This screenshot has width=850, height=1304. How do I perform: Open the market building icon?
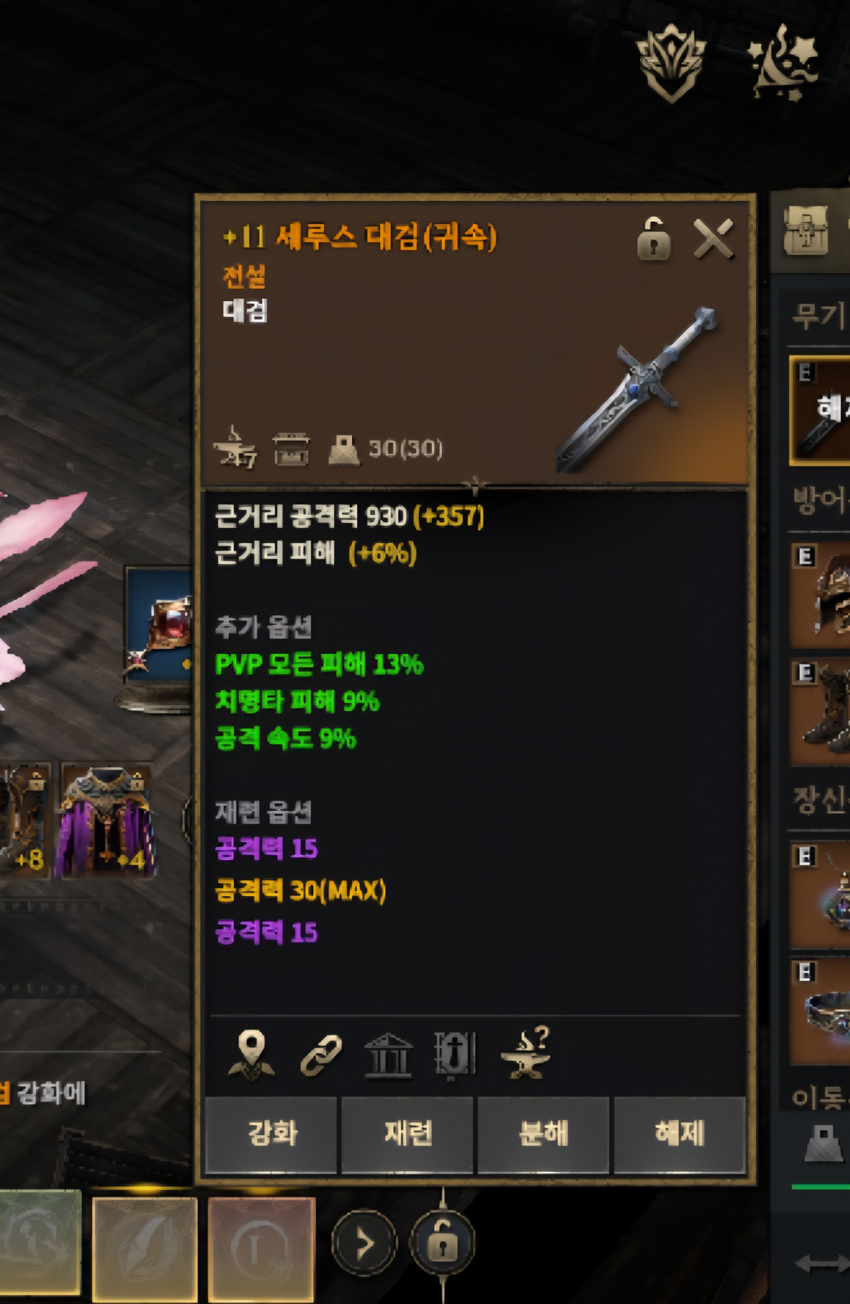click(x=388, y=1055)
